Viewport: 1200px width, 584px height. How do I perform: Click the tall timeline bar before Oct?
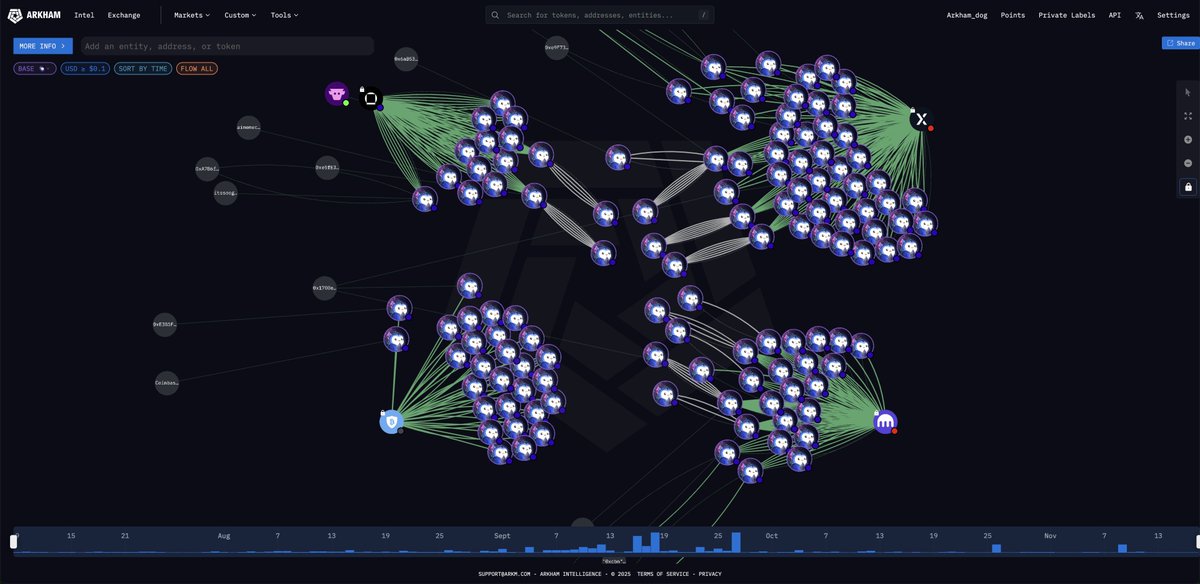(736, 542)
